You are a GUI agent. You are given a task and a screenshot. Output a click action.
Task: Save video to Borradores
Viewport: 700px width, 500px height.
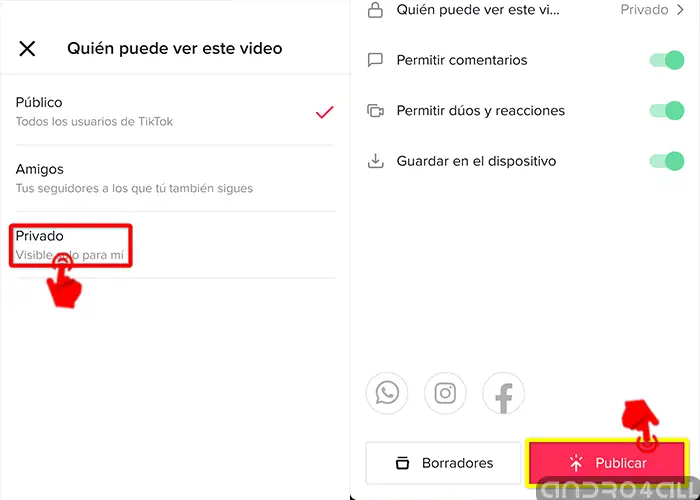click(x=443, y=463)
